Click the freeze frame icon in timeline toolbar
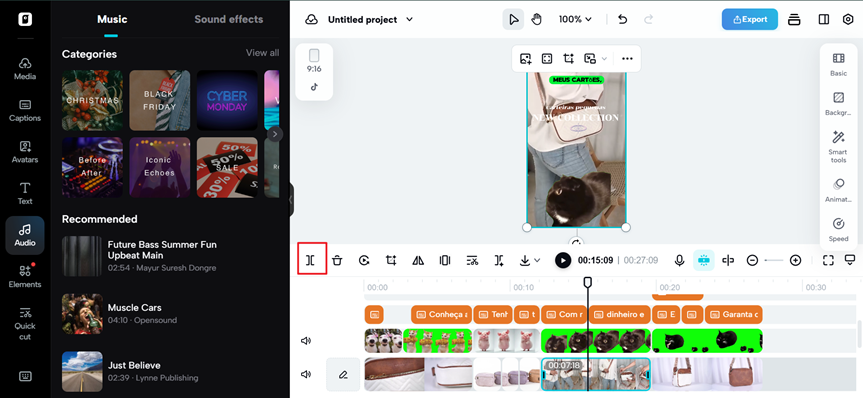 click(445, 260)
